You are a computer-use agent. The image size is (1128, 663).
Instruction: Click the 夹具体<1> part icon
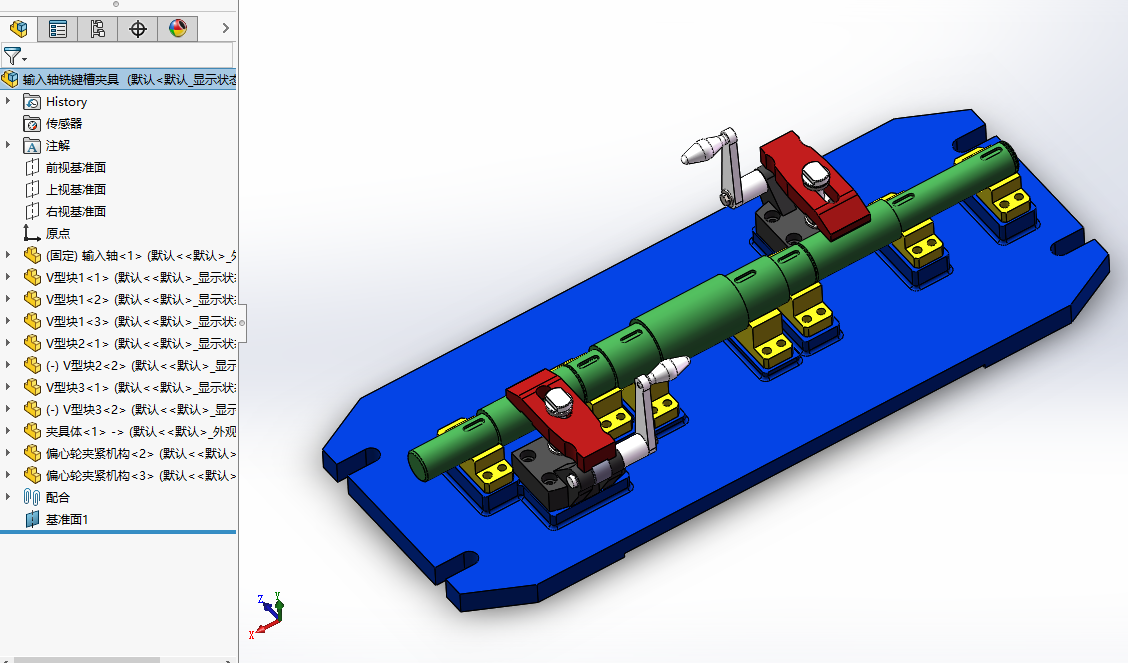click(x=32, y=431)
